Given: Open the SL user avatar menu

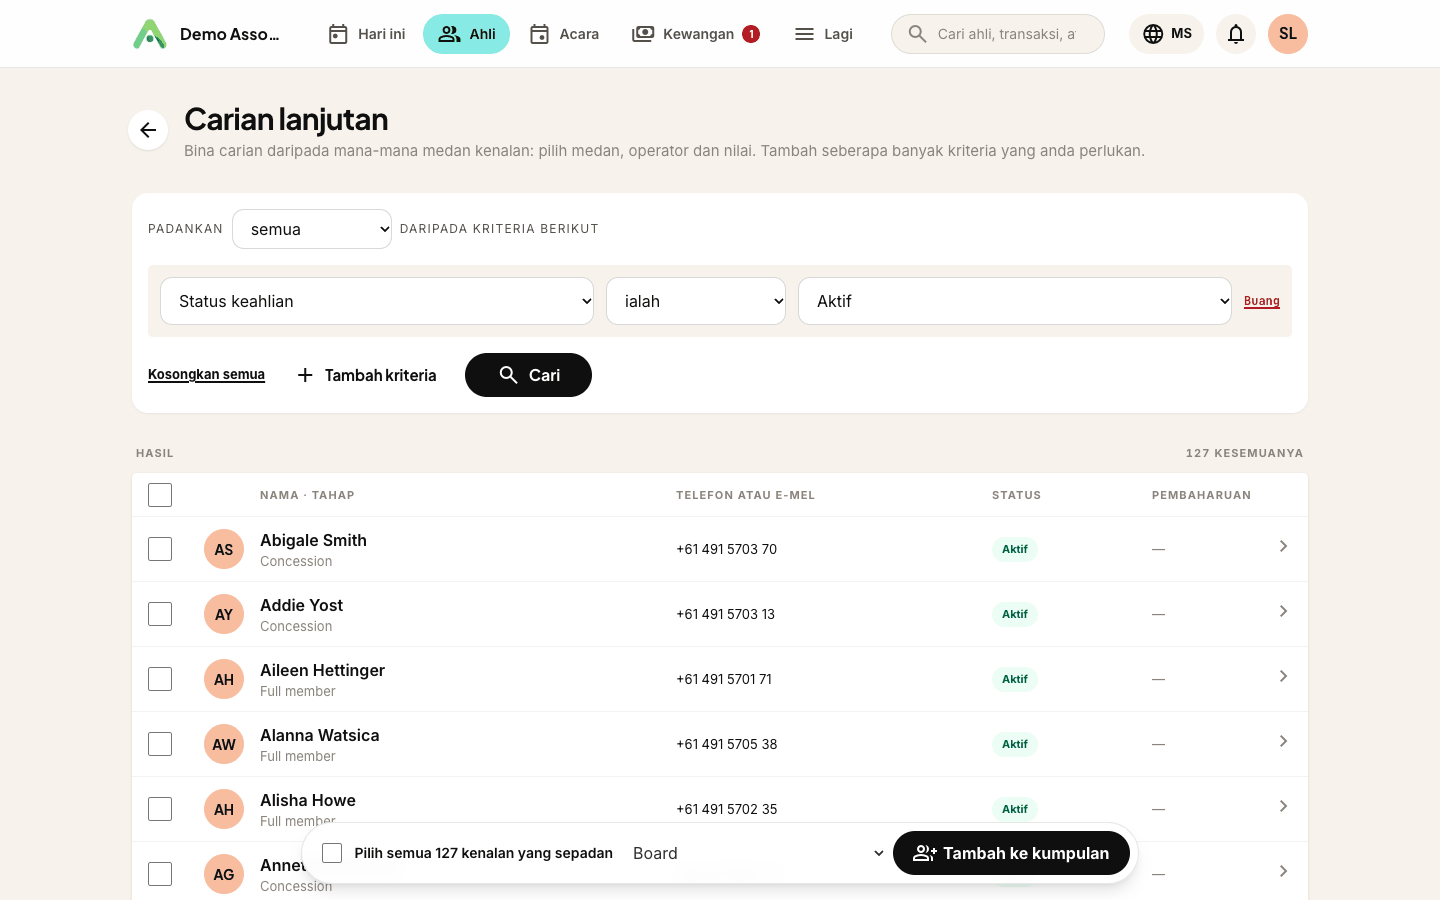Looking at the screenshot, I should click(1288, 34).
